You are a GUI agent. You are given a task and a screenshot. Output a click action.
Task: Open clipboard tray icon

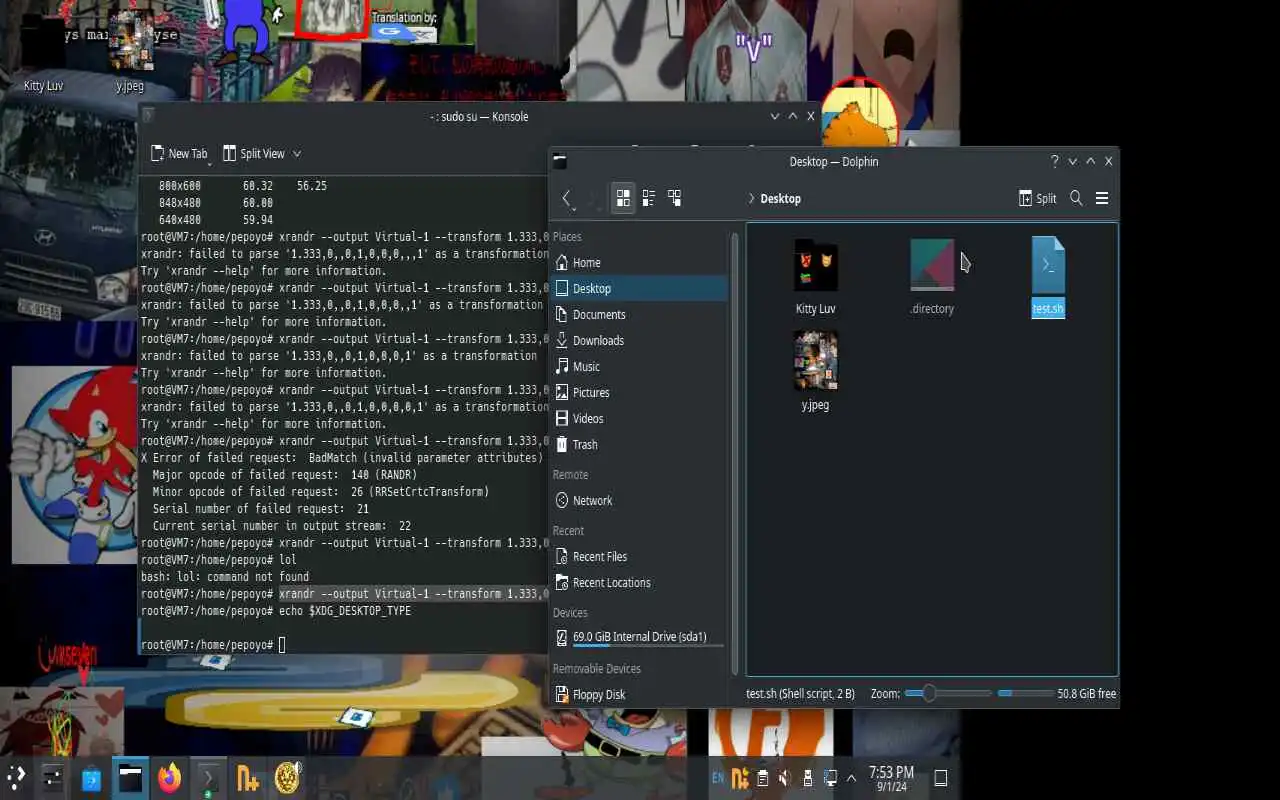pyautogui.click(x=763, y=777)
